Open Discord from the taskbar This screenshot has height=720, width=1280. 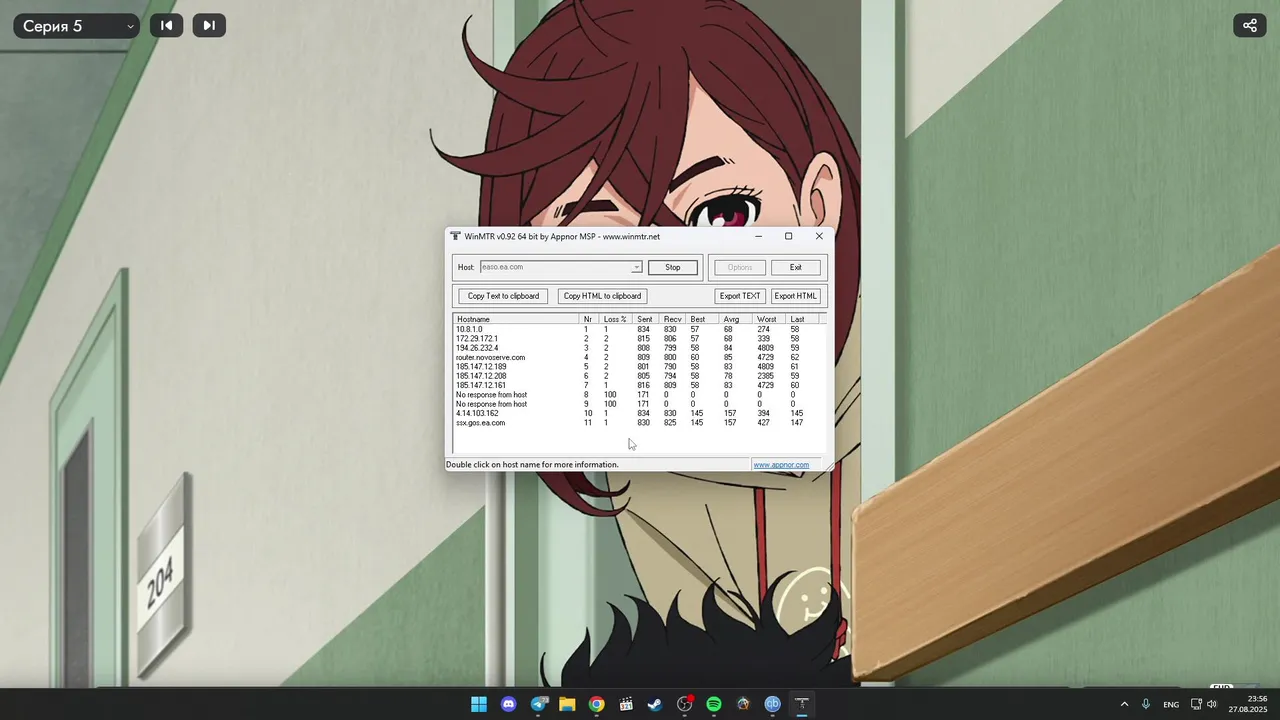[509, 704]
